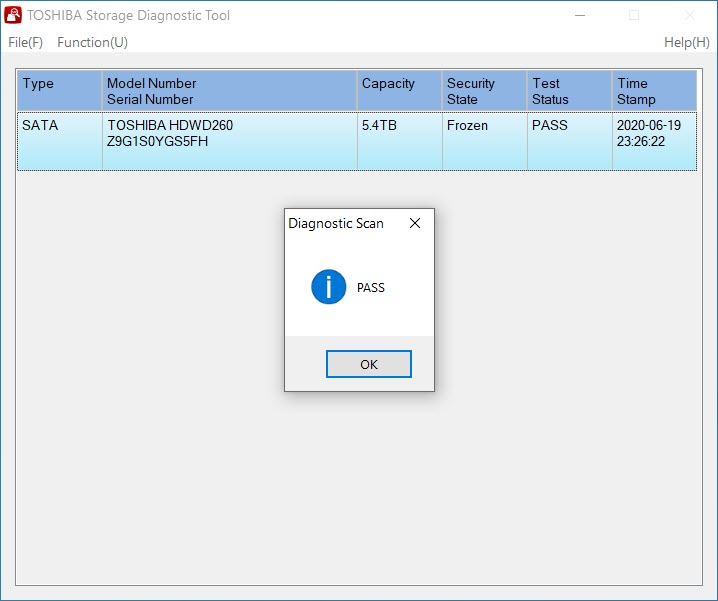This screenshot has height=601, width=718.
Task: Click the 2020-06-19 time stamp date
Action: click(x=649, y=125)
